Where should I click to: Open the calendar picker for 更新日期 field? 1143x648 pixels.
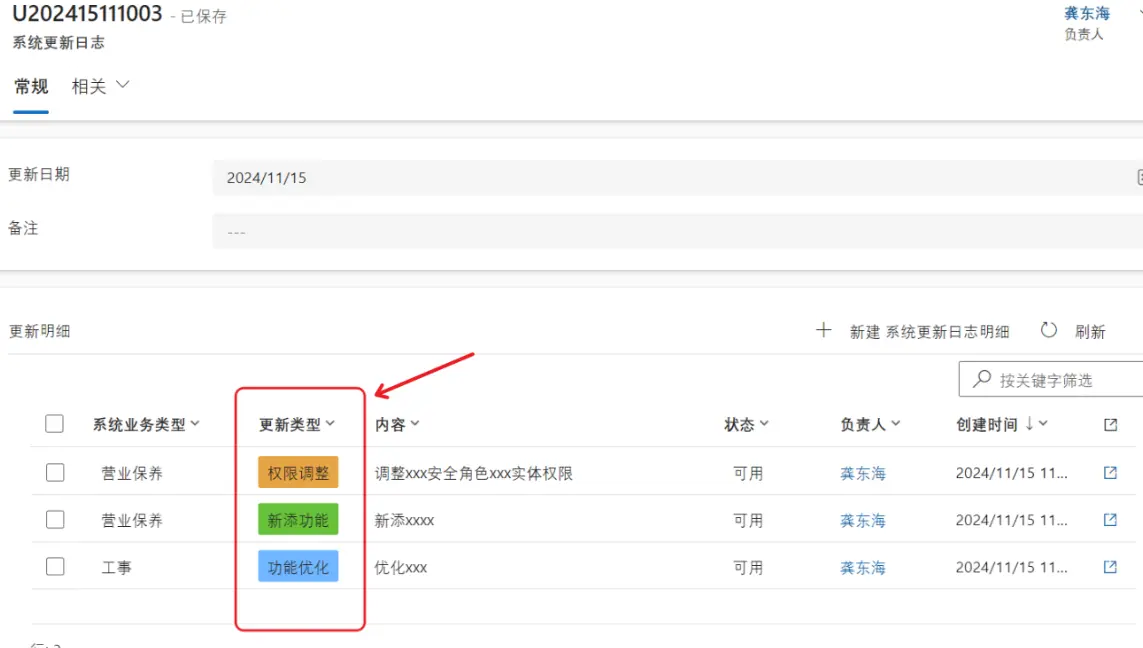1138,176
